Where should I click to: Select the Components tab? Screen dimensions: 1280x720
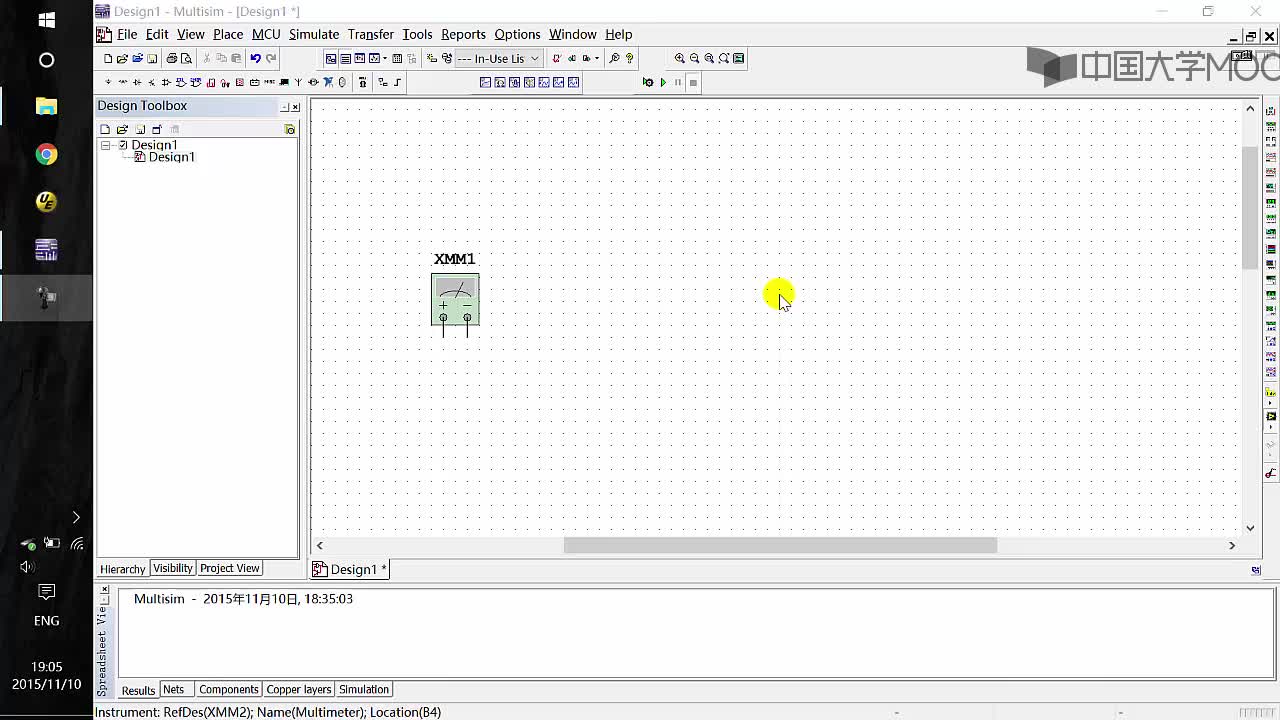point(228,689)
